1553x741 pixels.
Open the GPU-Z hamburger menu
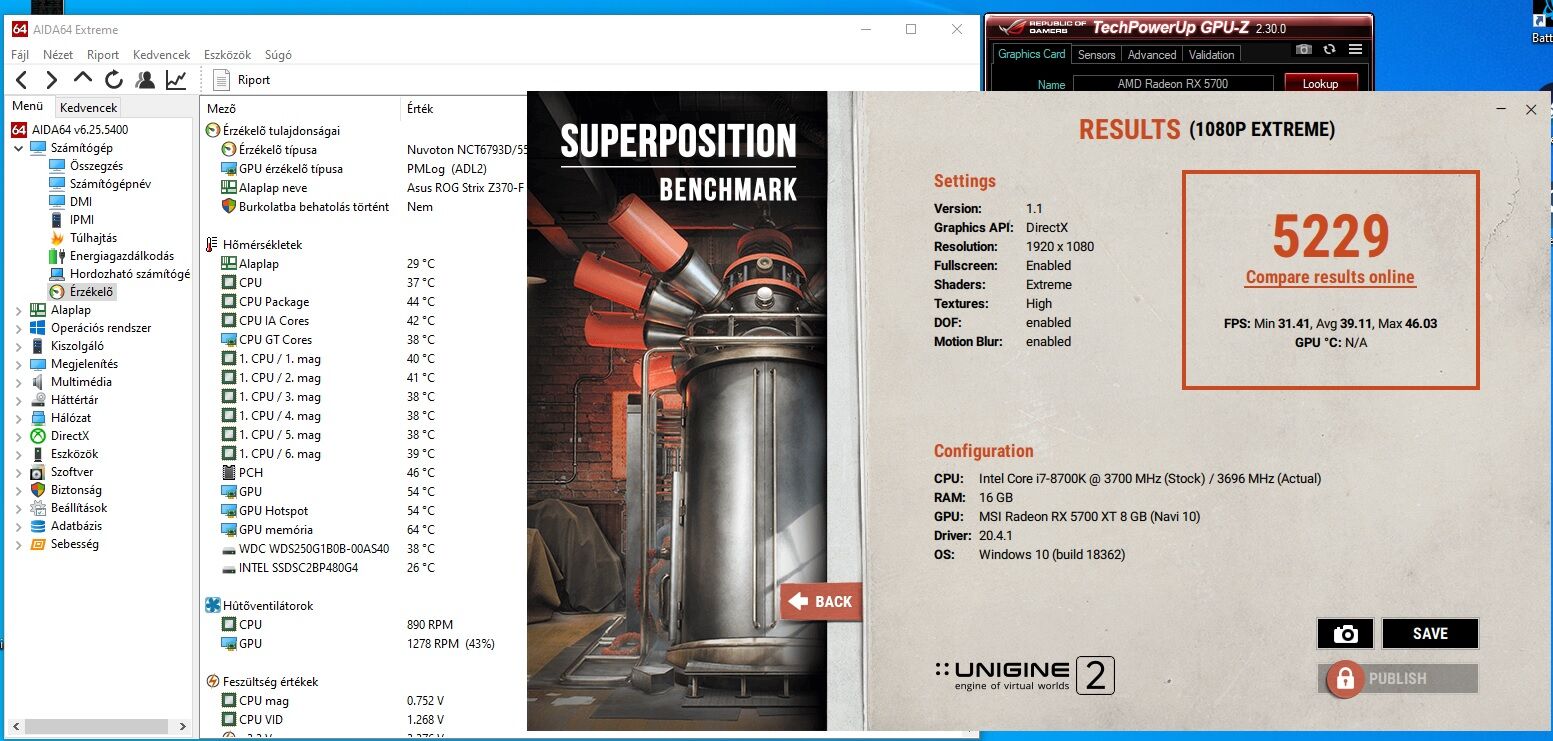click(x=1356, y=49)
